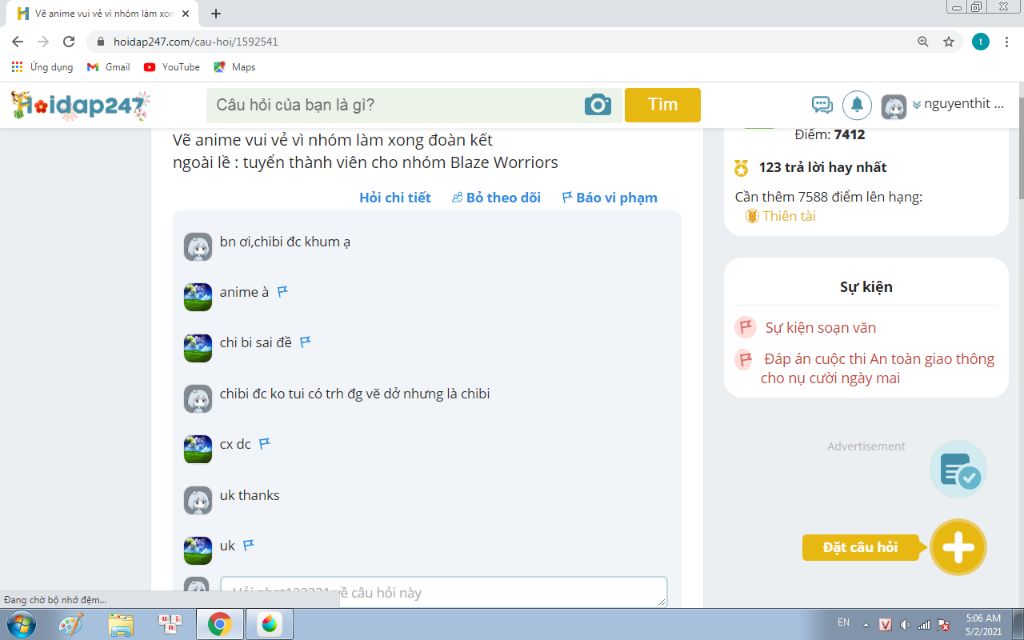The height and width of the screenshot is (640, 1024).
Task: Click avatar beside 'chi bi sai đề' comment
Action: click(197, 348)
